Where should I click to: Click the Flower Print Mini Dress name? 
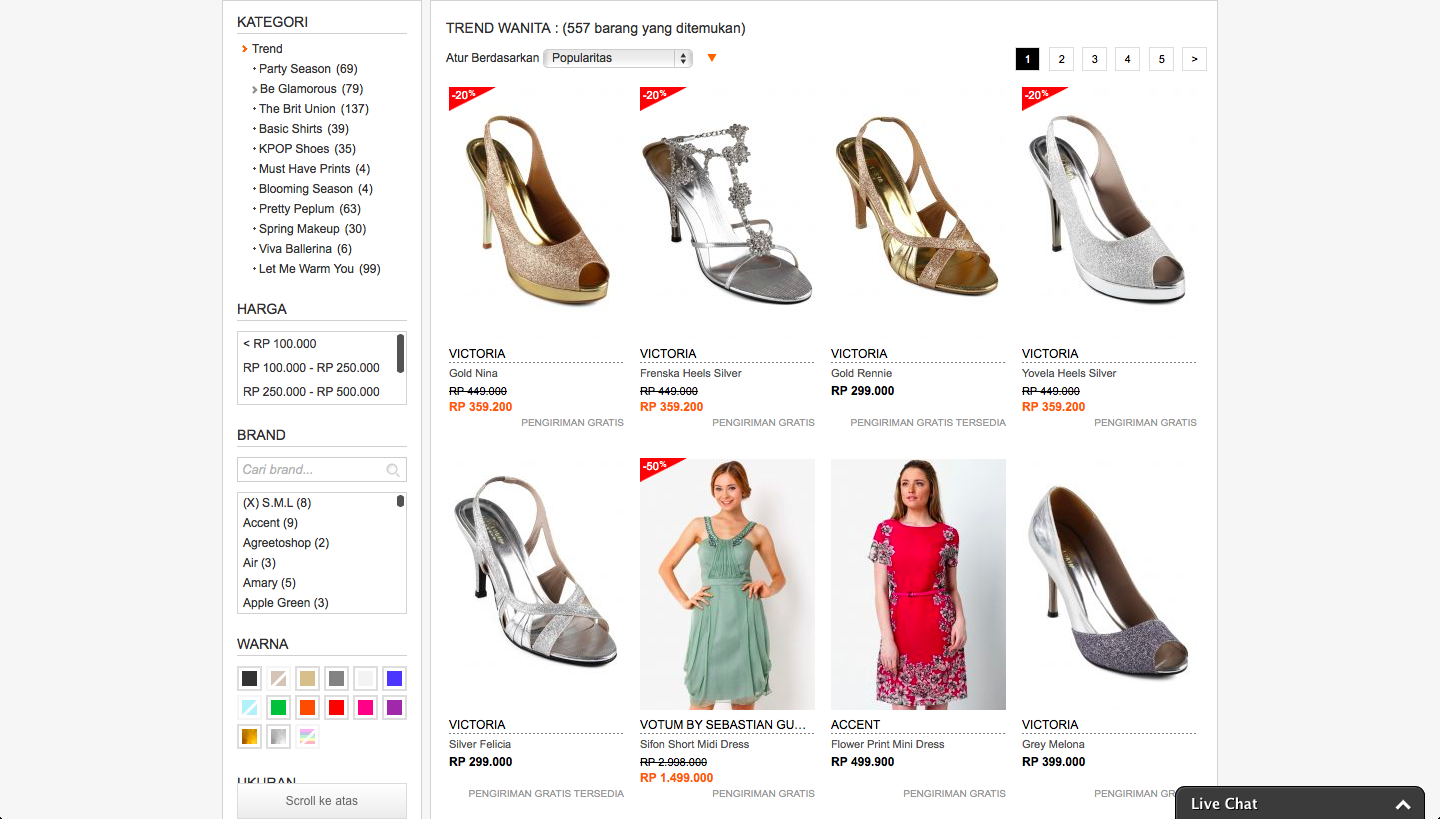pyautogui.click(x=888, y=745)
